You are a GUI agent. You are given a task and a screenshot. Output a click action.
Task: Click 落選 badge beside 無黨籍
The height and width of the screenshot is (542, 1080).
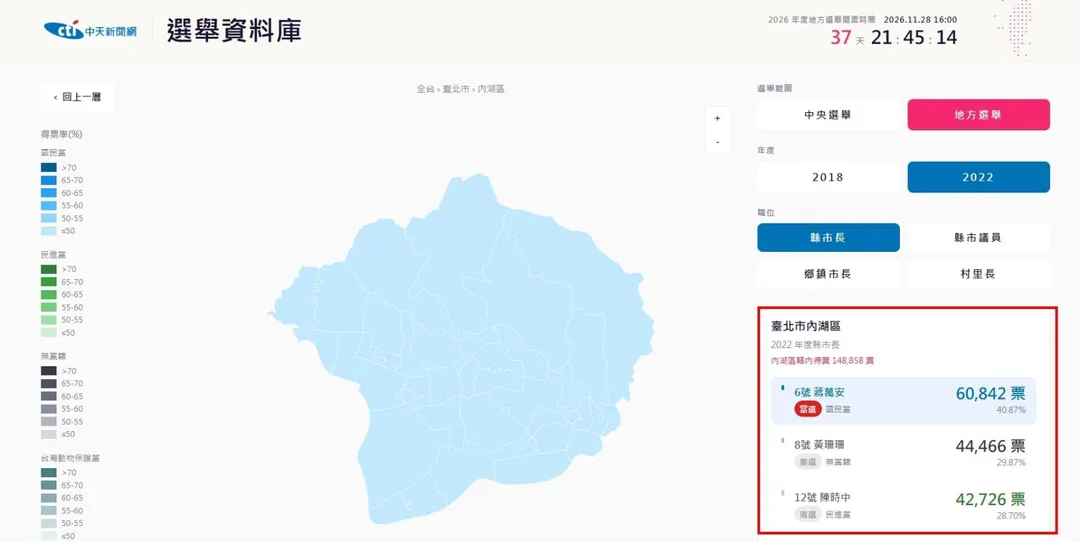pyautogui.click(x=806, y=462)
